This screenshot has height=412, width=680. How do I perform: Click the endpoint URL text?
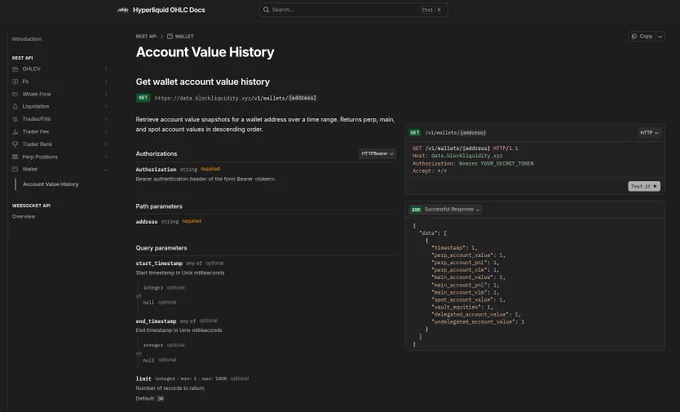tap(235, 98)
